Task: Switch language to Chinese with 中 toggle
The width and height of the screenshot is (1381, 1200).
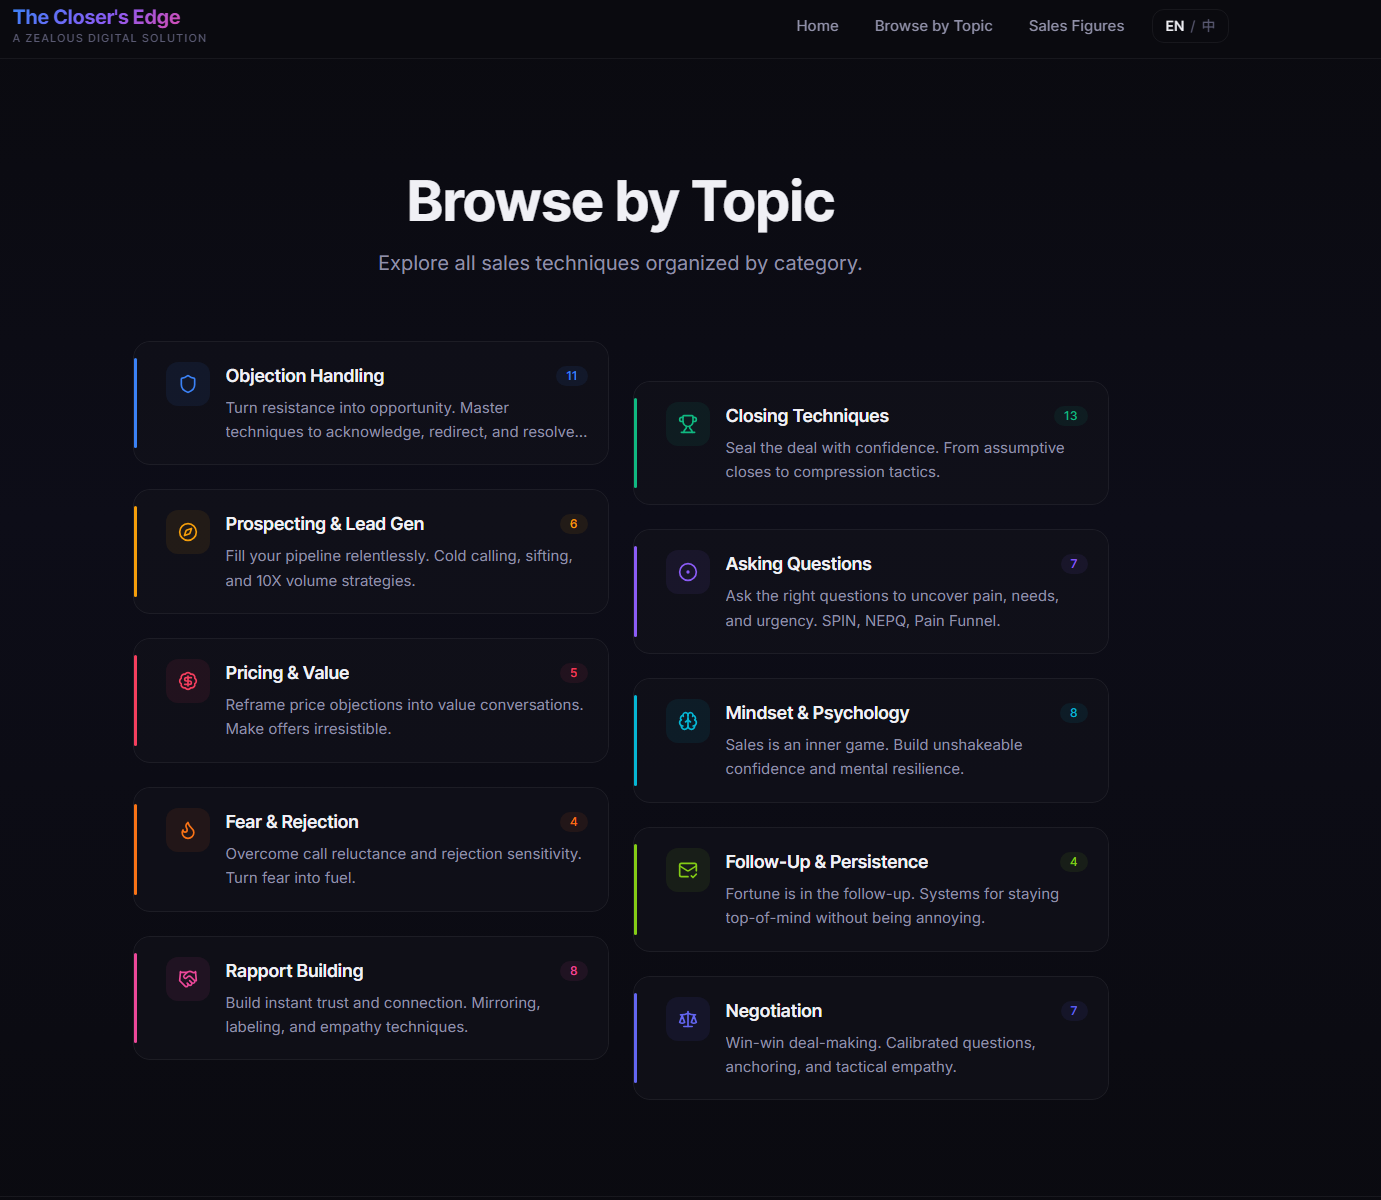Action: pos(1209,26)
